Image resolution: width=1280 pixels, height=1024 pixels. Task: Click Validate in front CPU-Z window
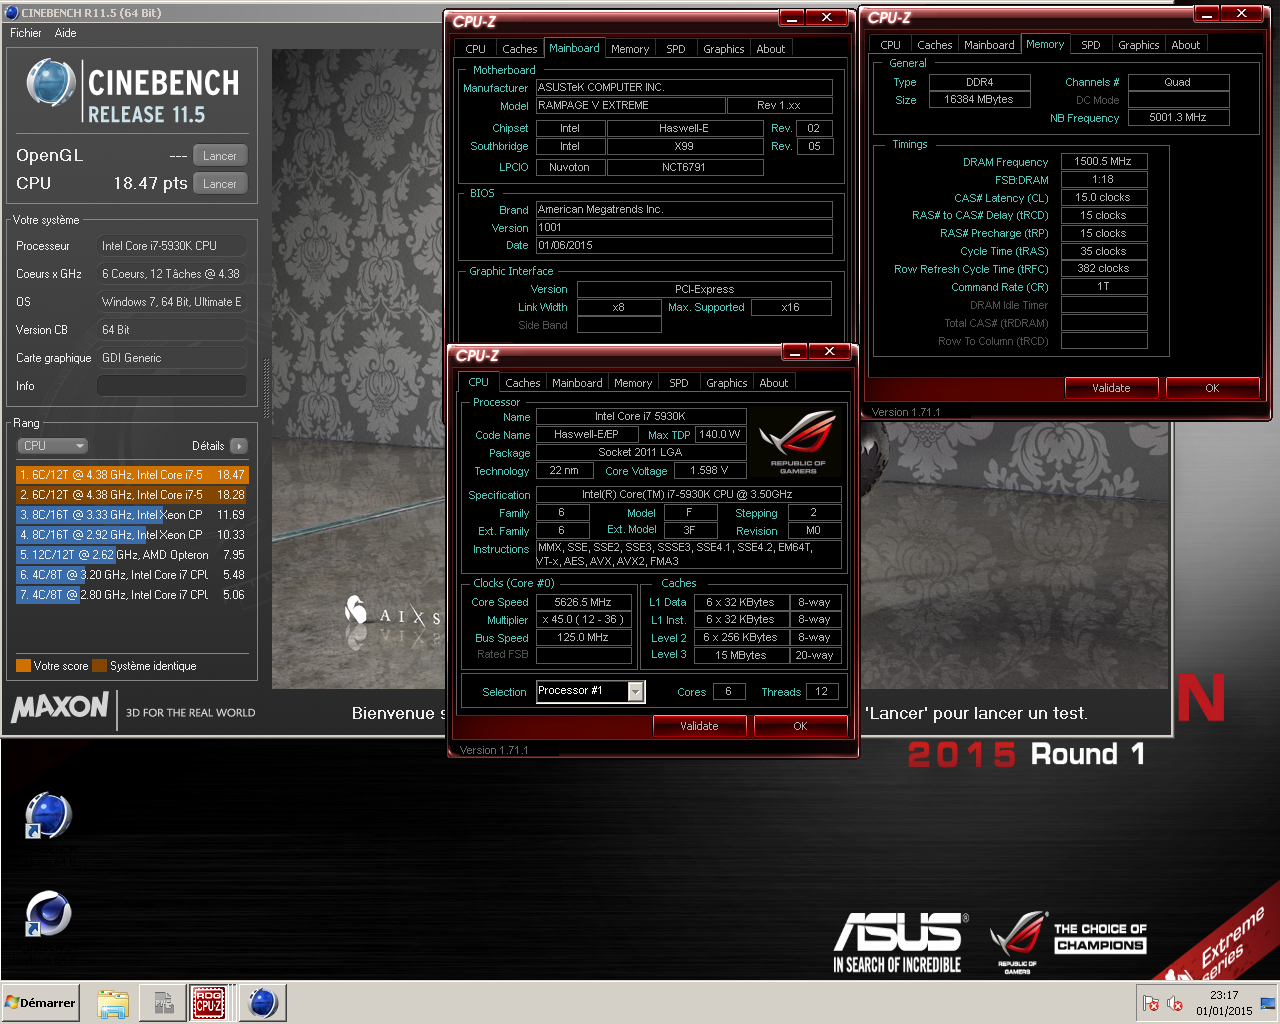699,726
